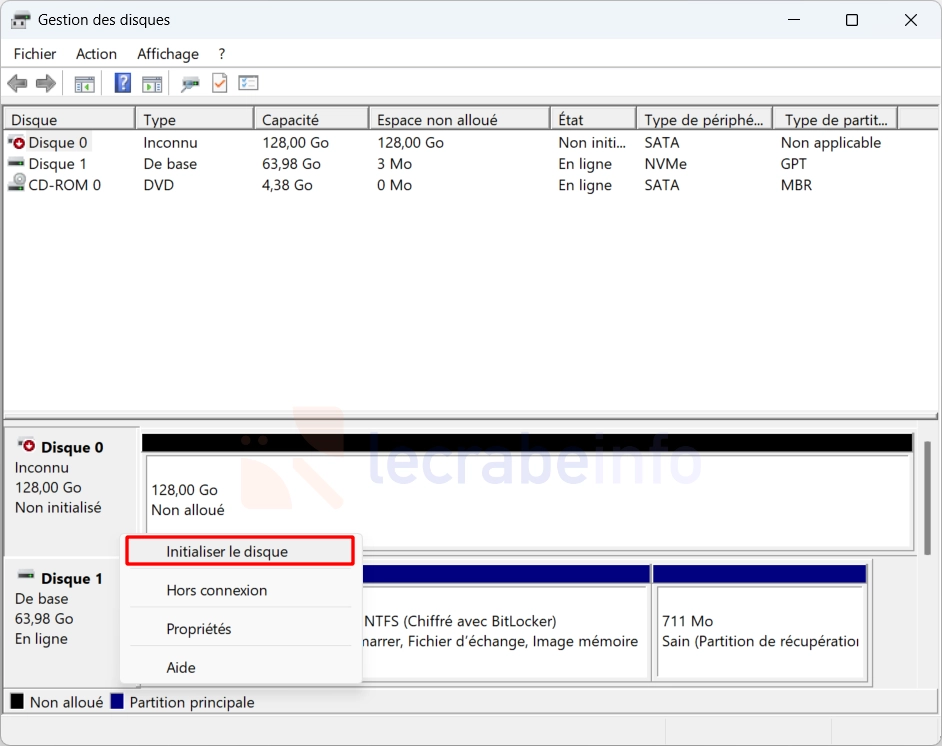Open the Affichage menu

click(168, 54)
